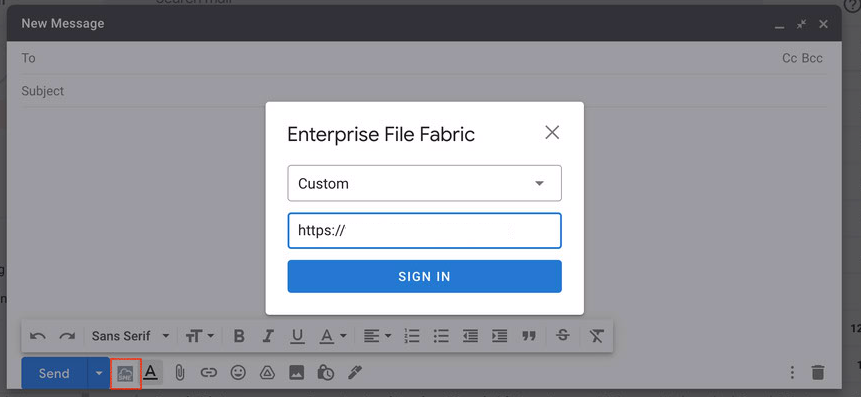Open the emoji picker smiley icon
The width and height of the screenshot is (861, 397).
coord(238,373)
